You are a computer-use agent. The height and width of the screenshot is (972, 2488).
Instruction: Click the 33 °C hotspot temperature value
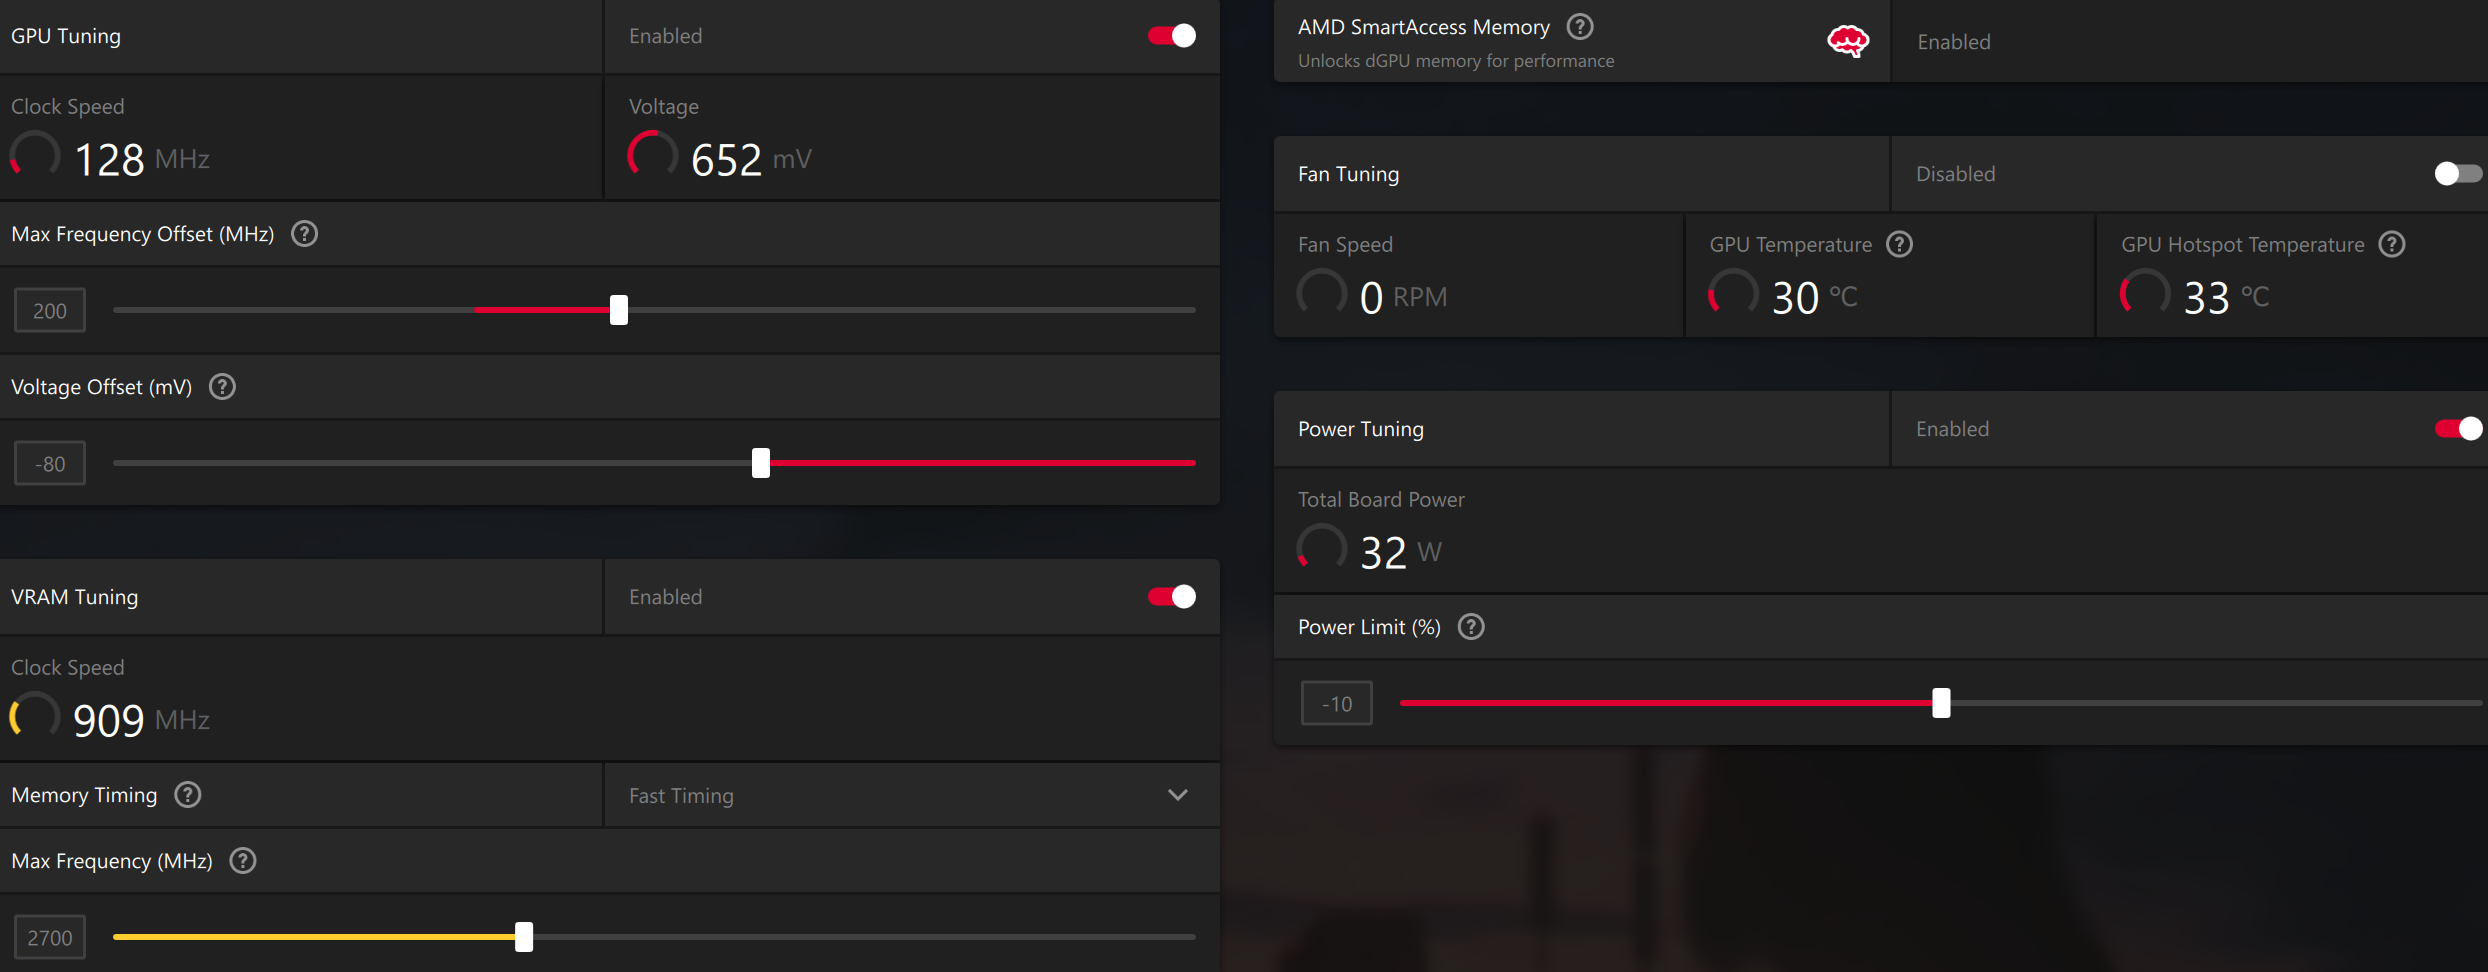pyautogui.click(x=2227, y=298)
